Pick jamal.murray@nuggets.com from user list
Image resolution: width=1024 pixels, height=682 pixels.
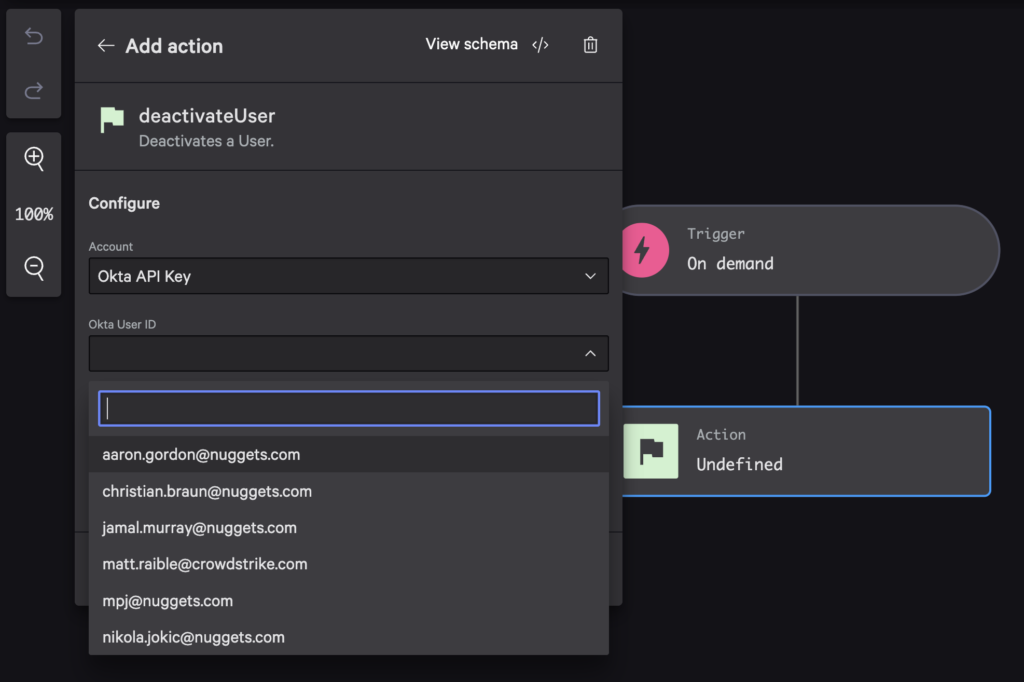[199, 528]
